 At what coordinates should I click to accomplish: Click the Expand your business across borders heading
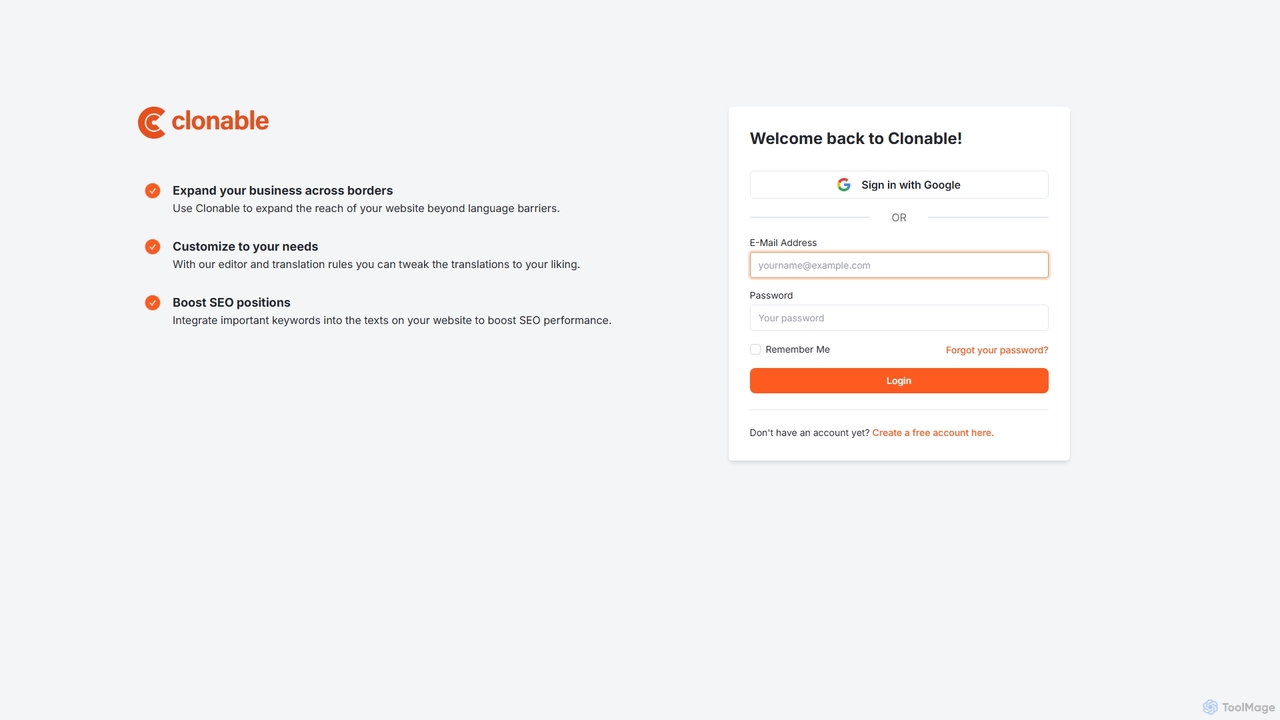click(282, 190)
